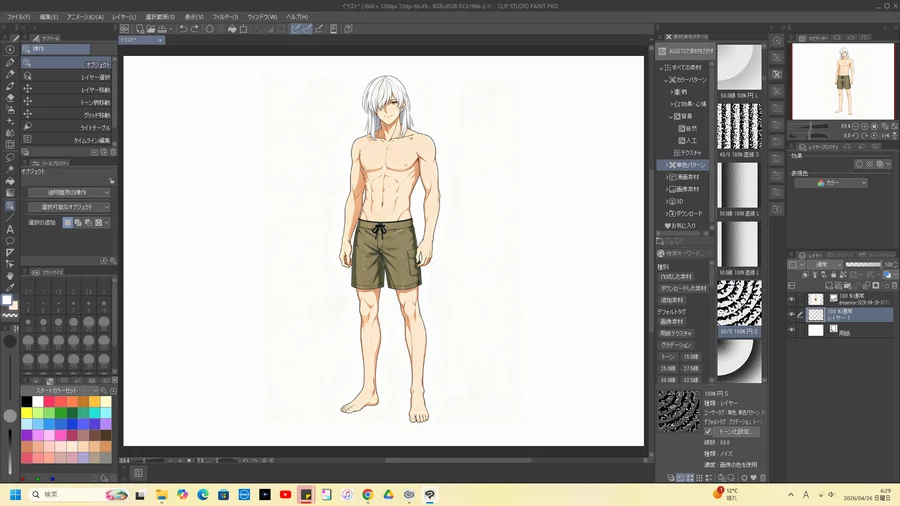Open the ウィンドウ(W) menu

(x=262, y=17)
